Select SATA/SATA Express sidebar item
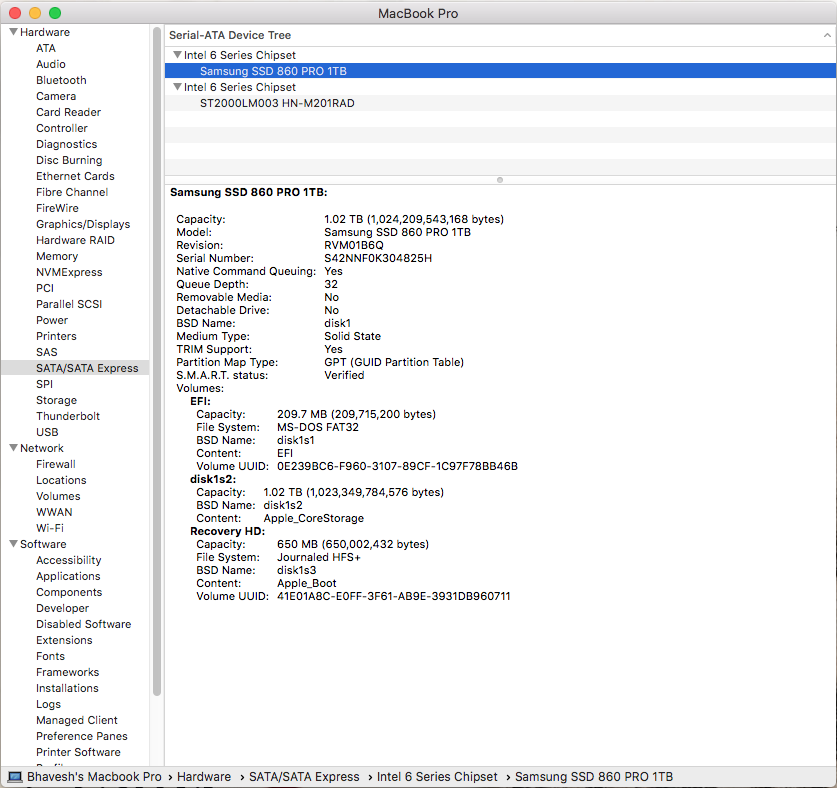Viewport: 837px width, 788px height. tap(75, 368)
